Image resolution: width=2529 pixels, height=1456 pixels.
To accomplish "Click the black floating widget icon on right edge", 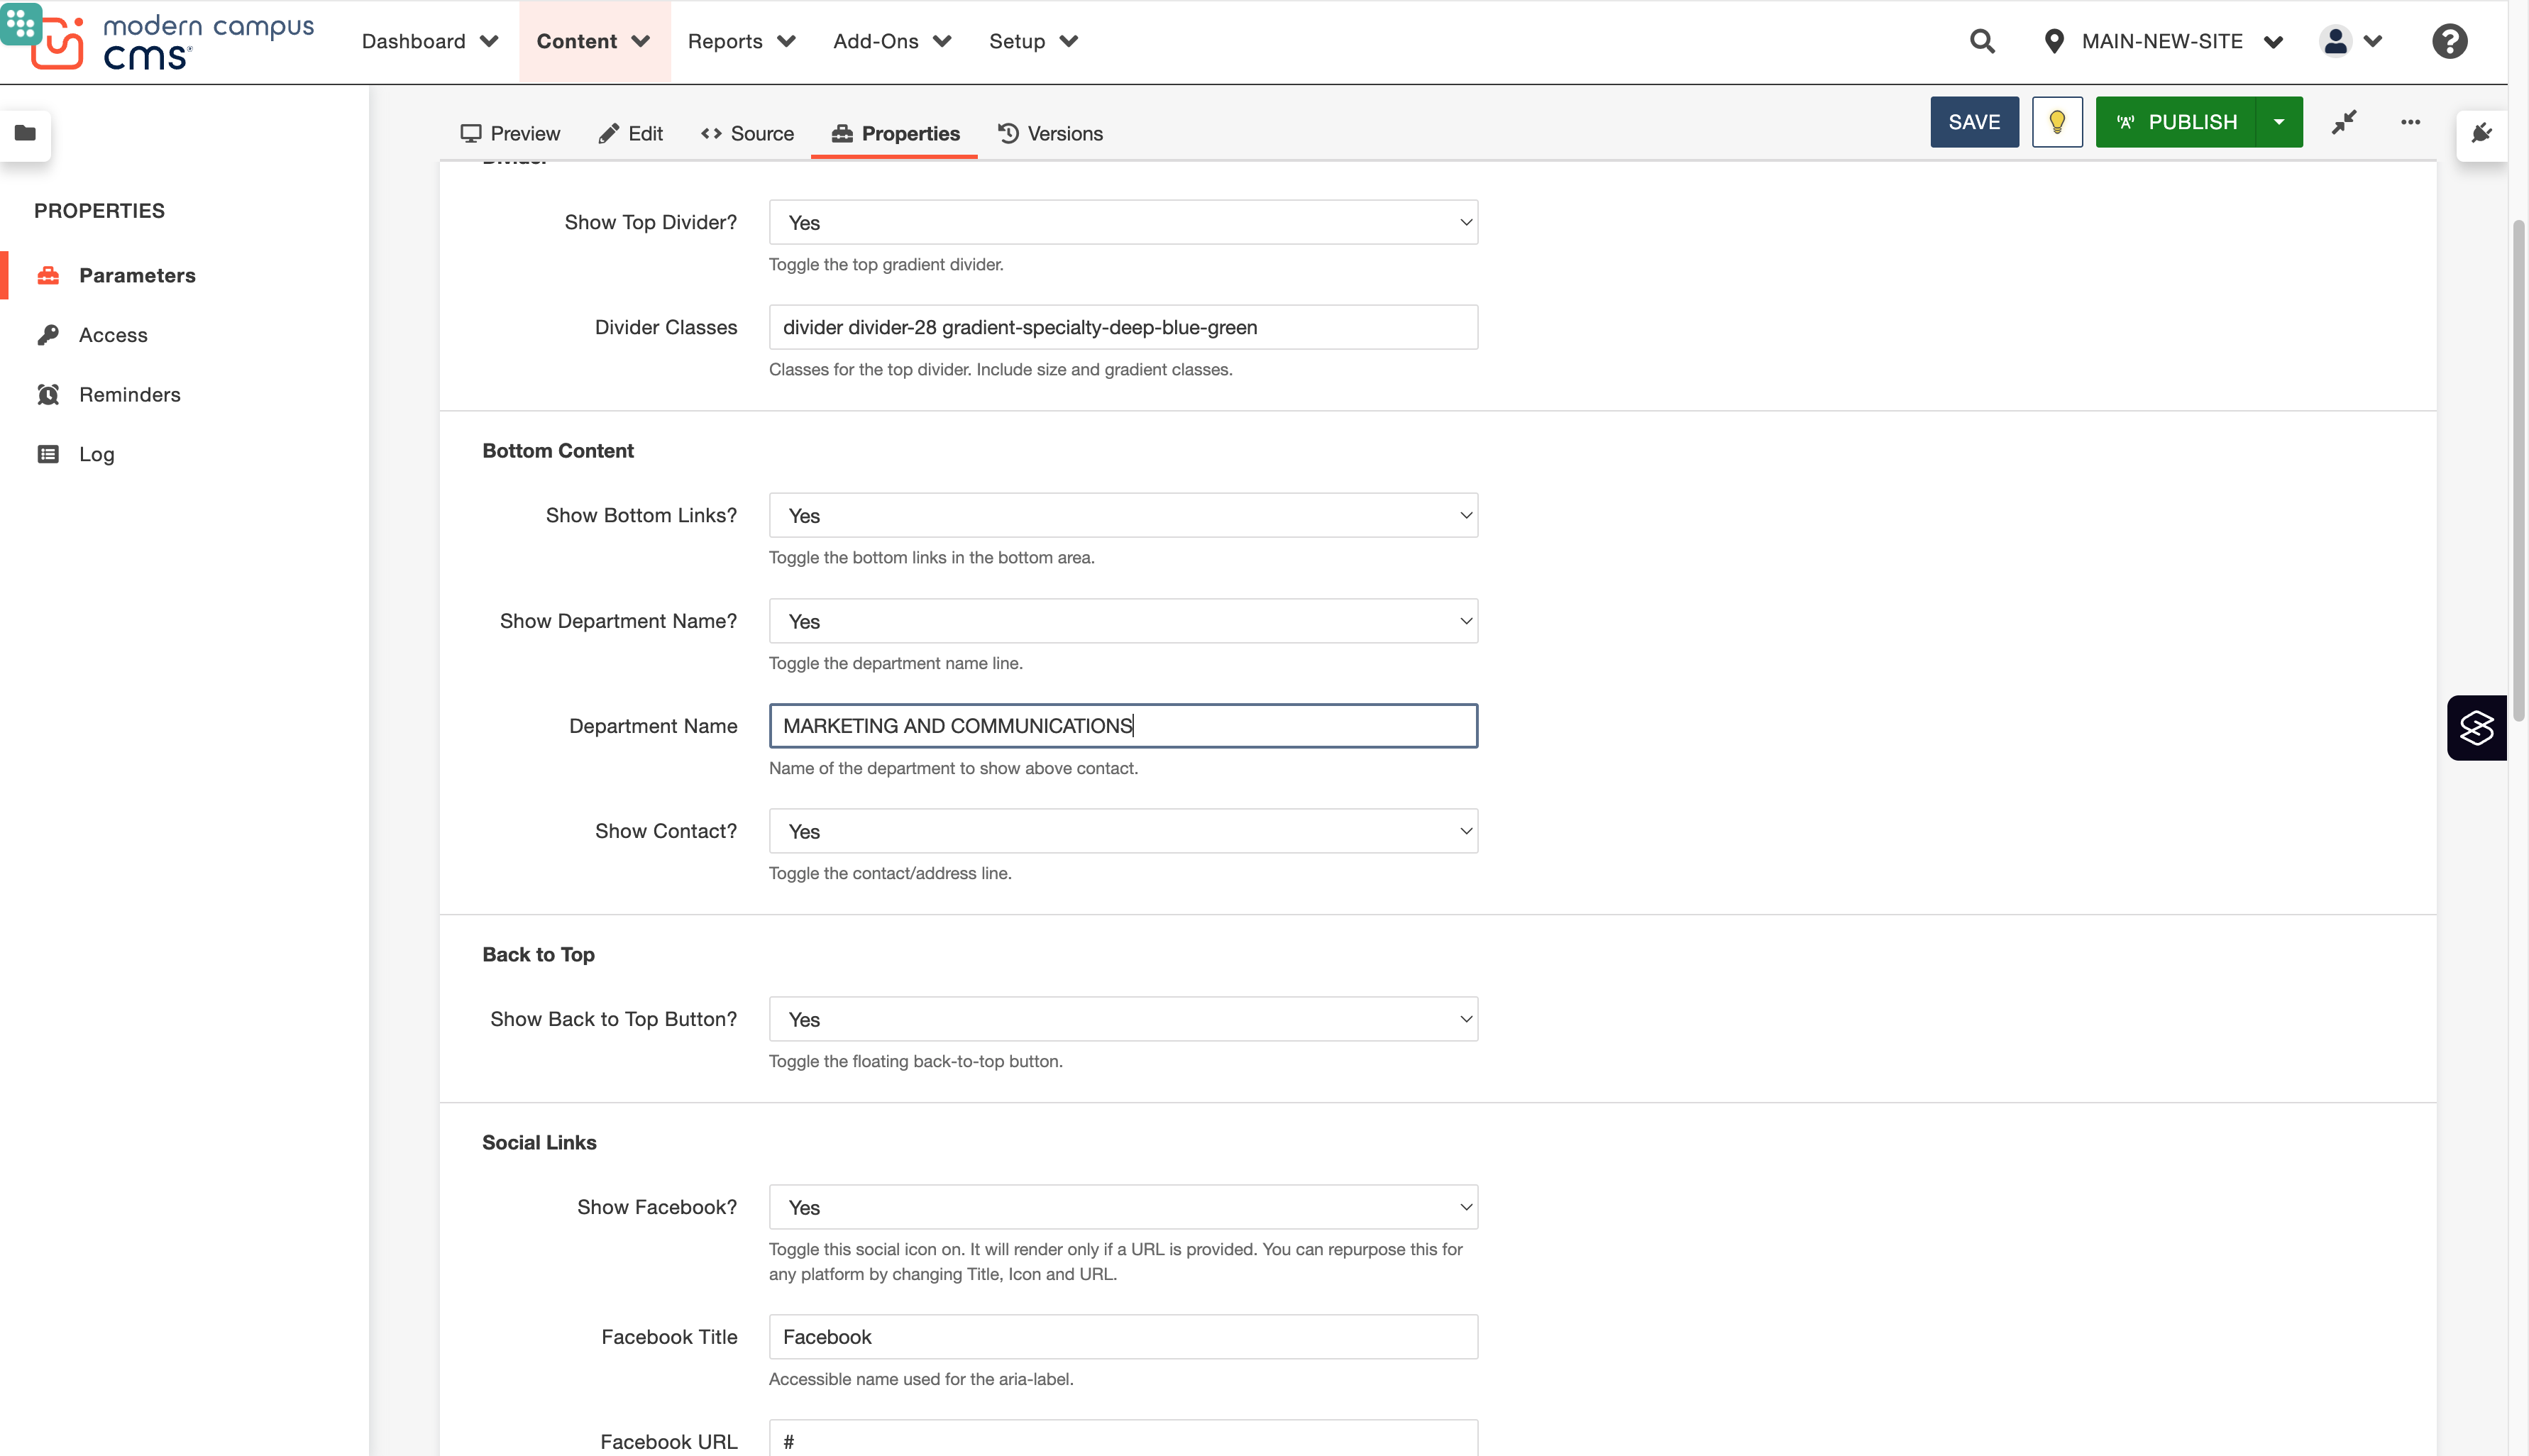I will click(2477, 727).
